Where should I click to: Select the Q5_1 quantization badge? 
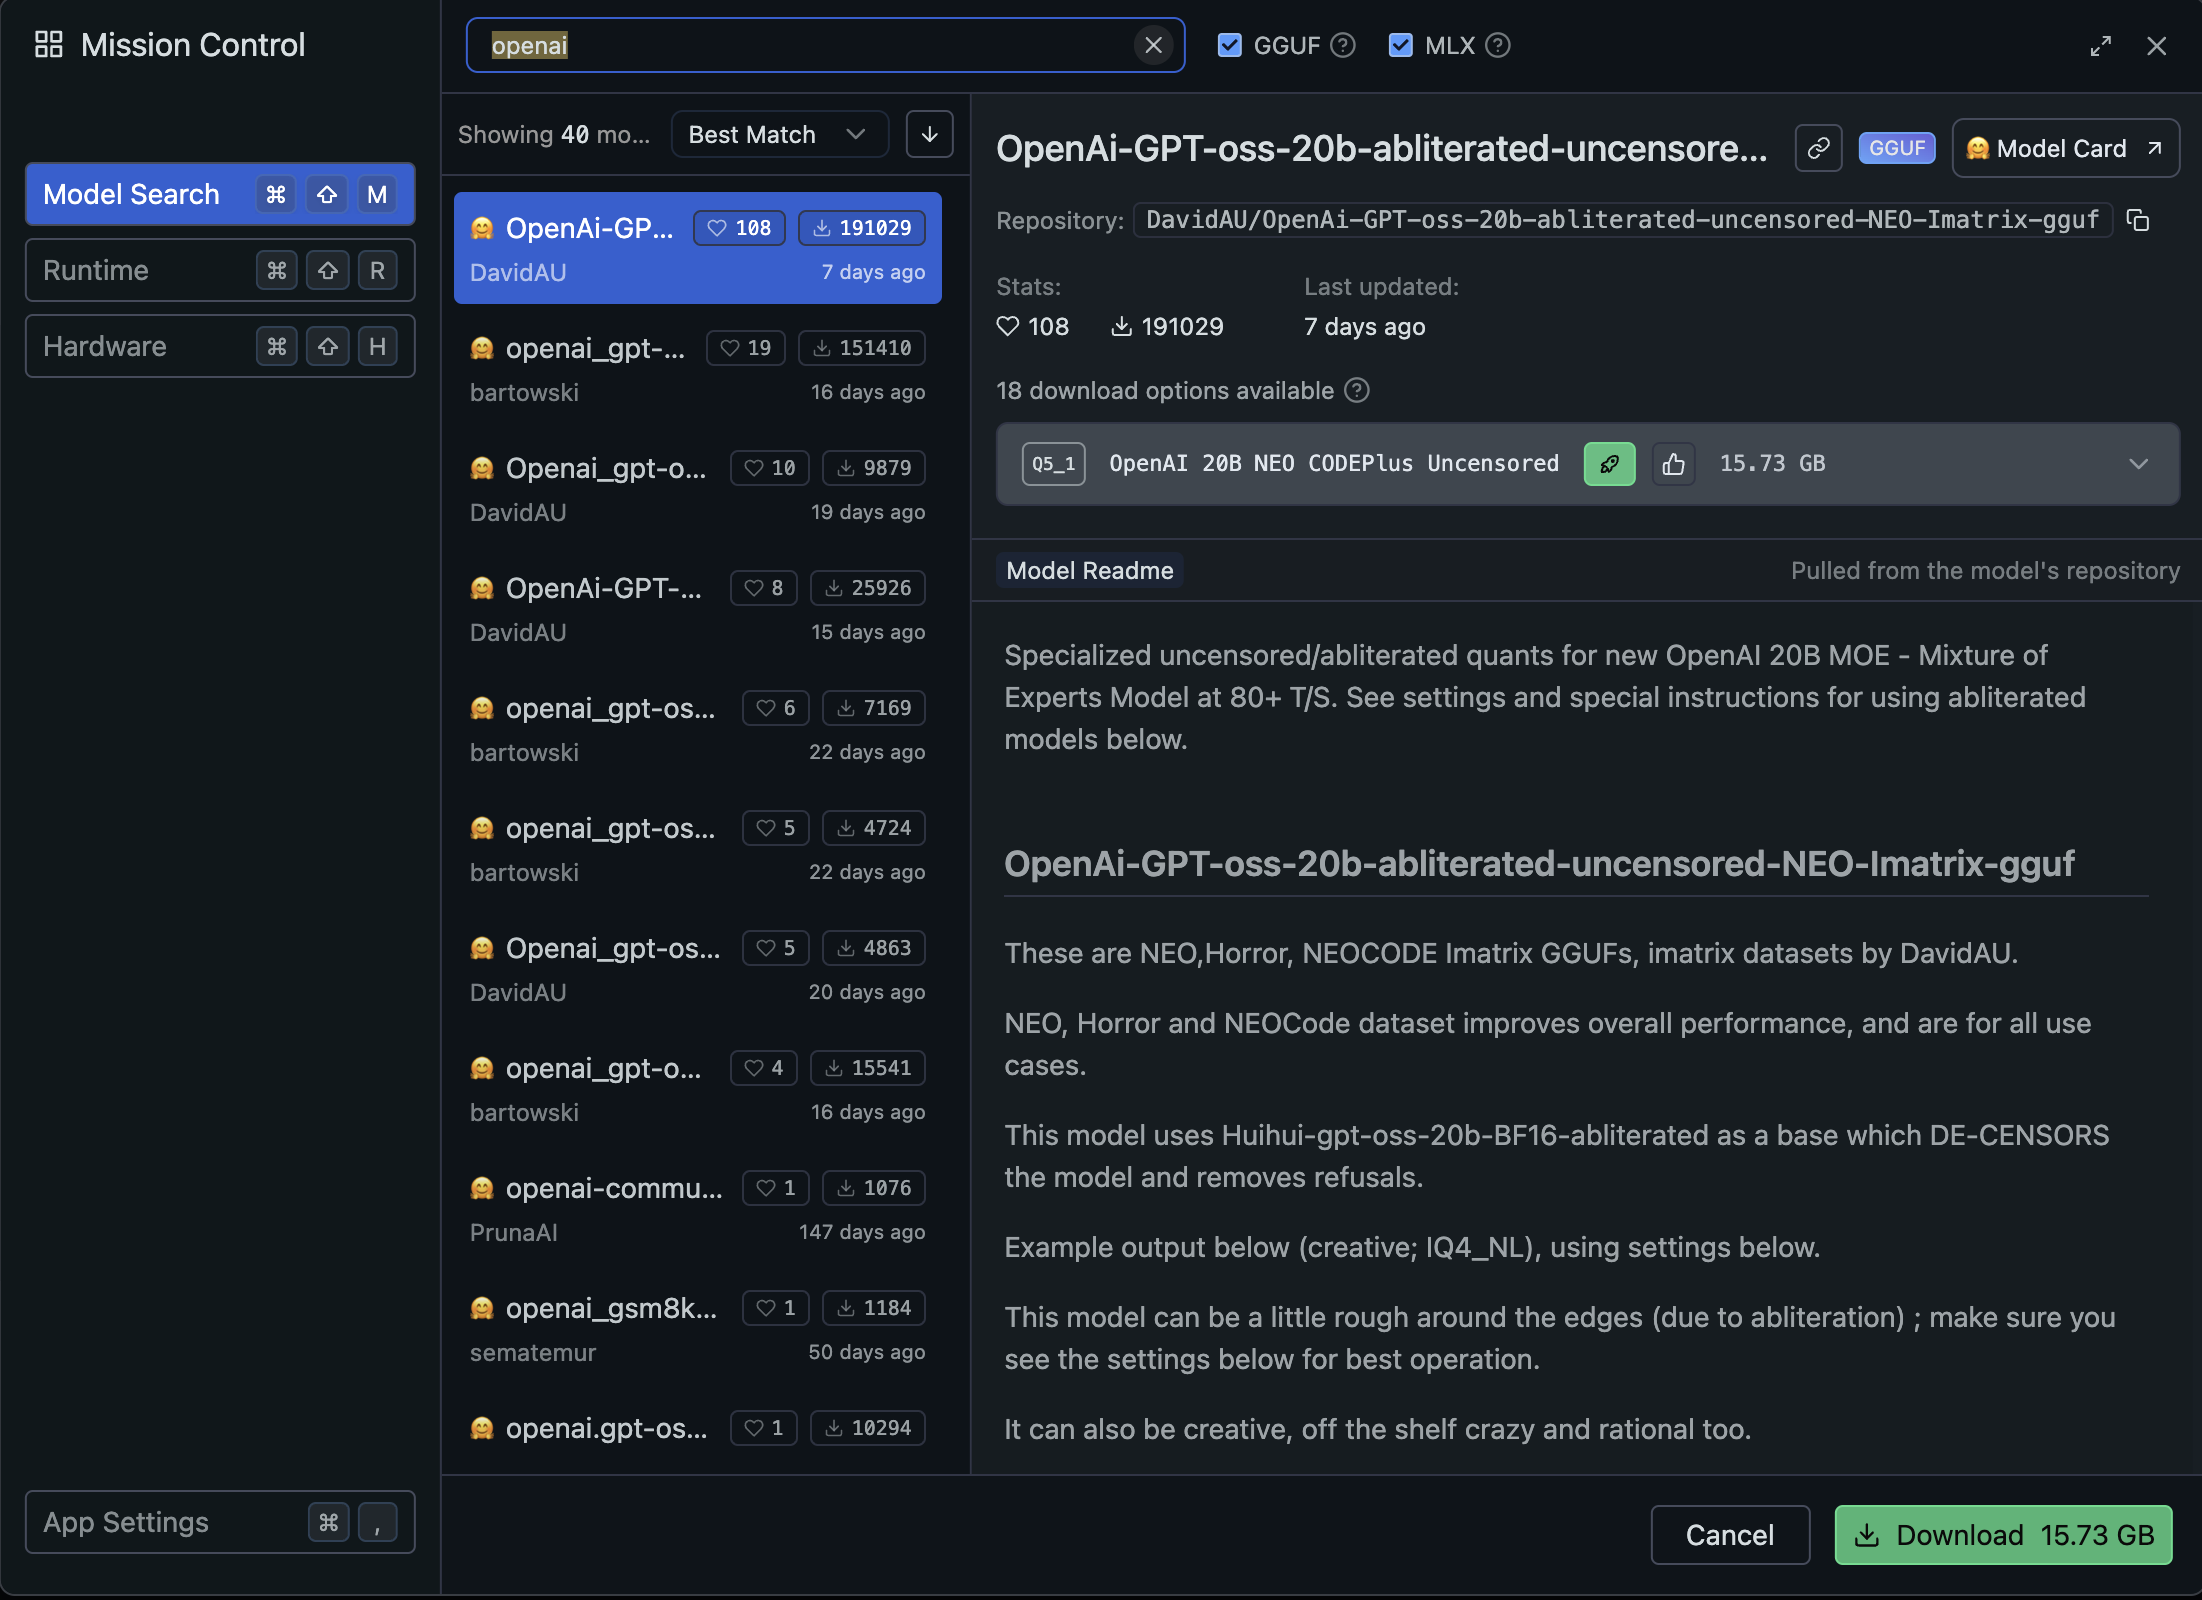[1053, 464]
